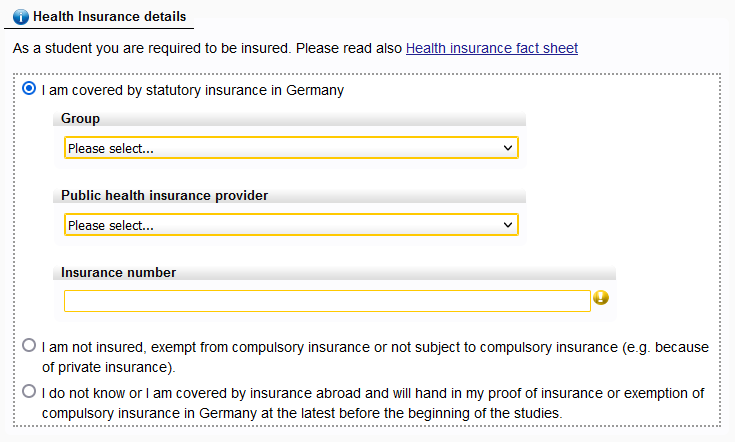Open the Health insurance fact sheet link
Viewport: 735px width, 442px height.
[x=492, y=48]
